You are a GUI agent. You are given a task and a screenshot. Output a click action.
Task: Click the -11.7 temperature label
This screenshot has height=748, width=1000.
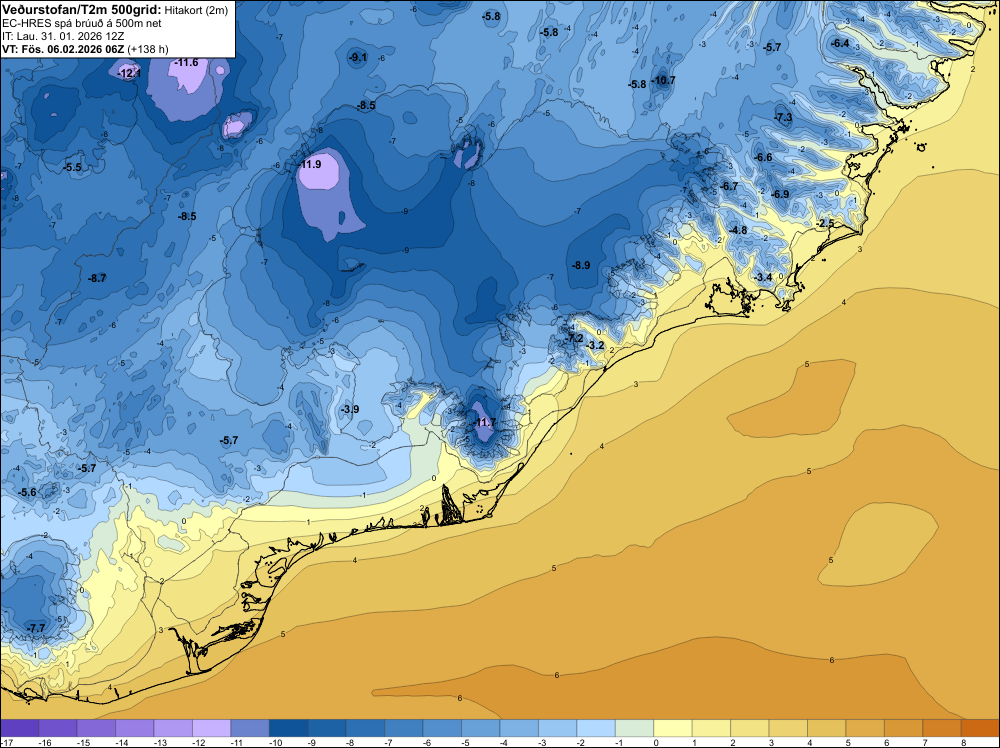(484, 422)
